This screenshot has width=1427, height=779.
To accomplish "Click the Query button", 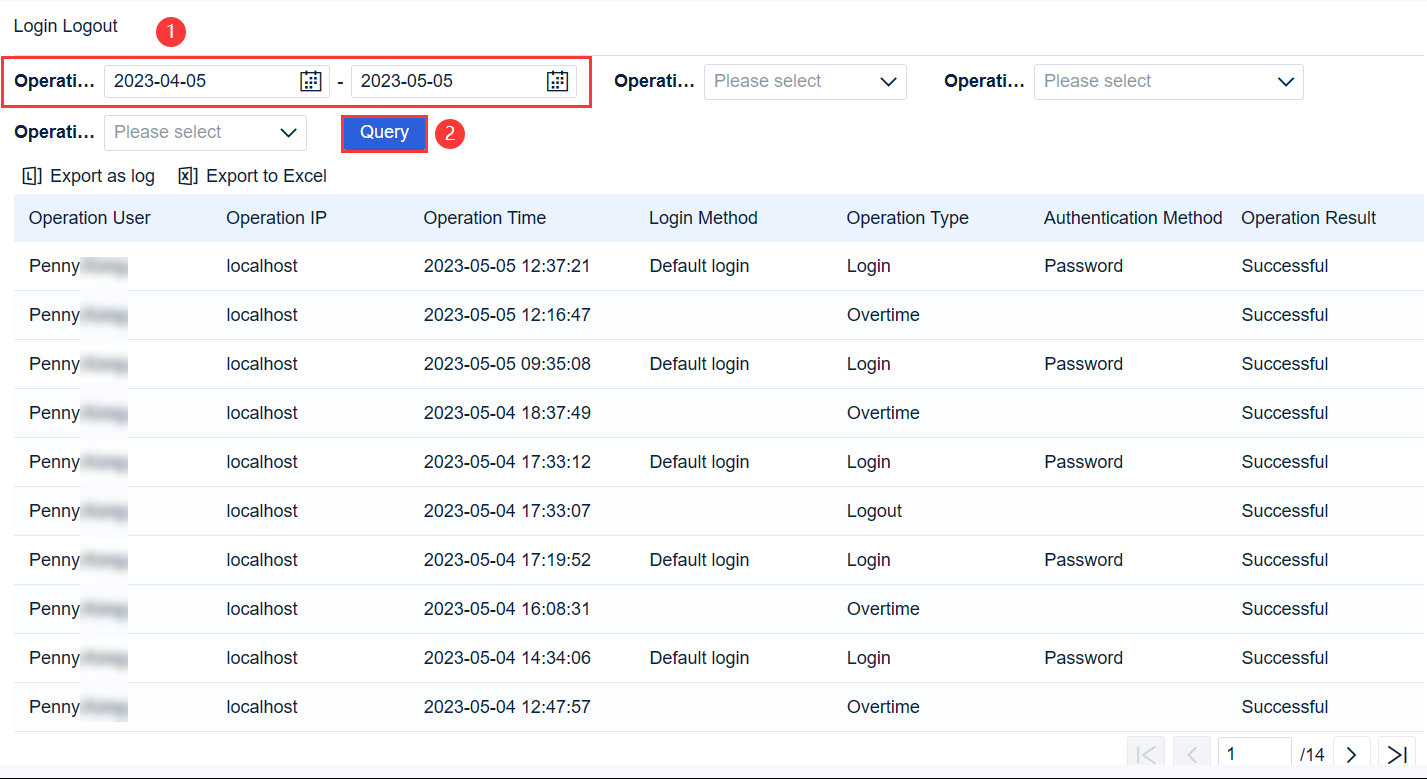I will coord(384,132).
